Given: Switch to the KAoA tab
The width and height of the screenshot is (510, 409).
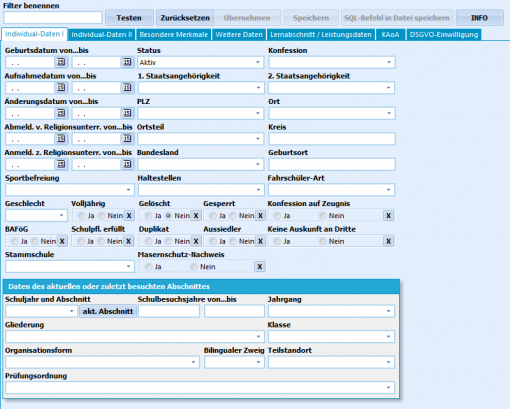Looking at the screenshot, I should 390,35.
